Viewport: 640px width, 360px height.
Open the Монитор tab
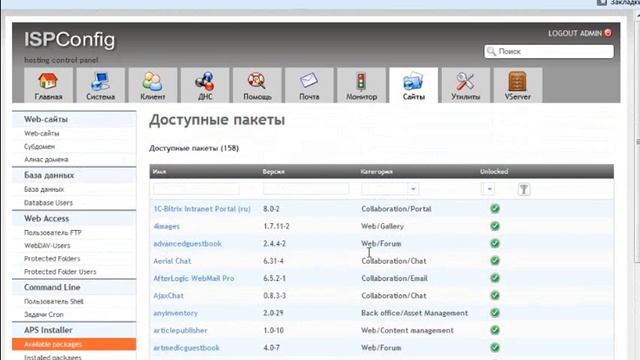[361, 85]
